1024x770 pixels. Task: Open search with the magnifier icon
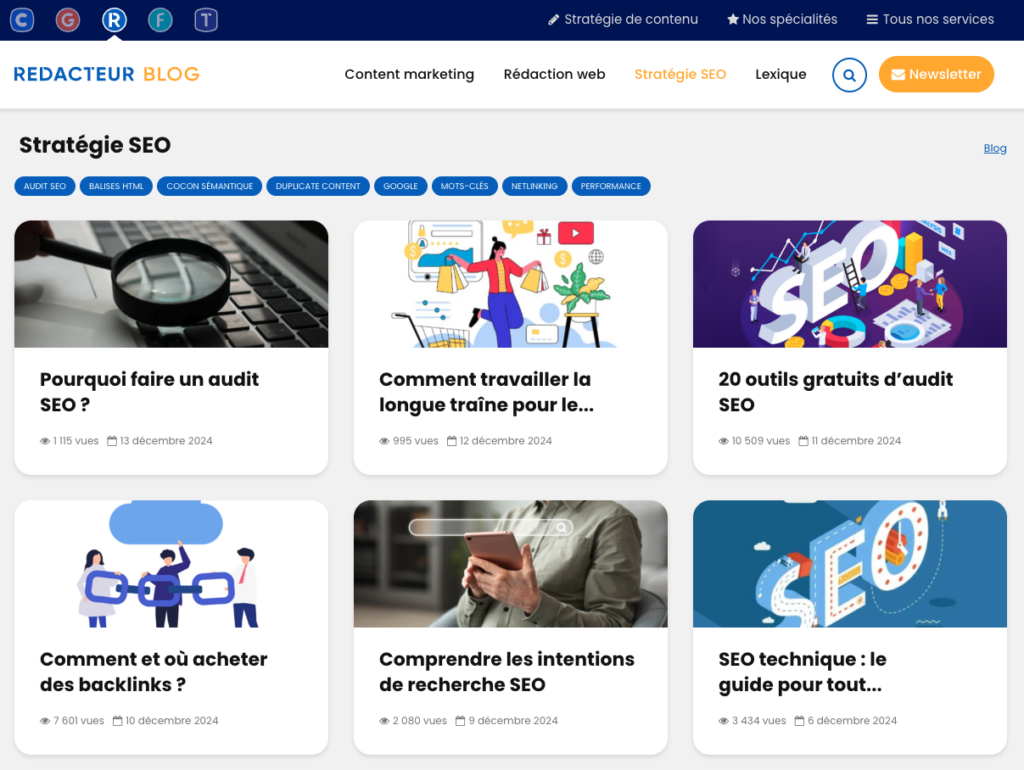pos(849,75)
